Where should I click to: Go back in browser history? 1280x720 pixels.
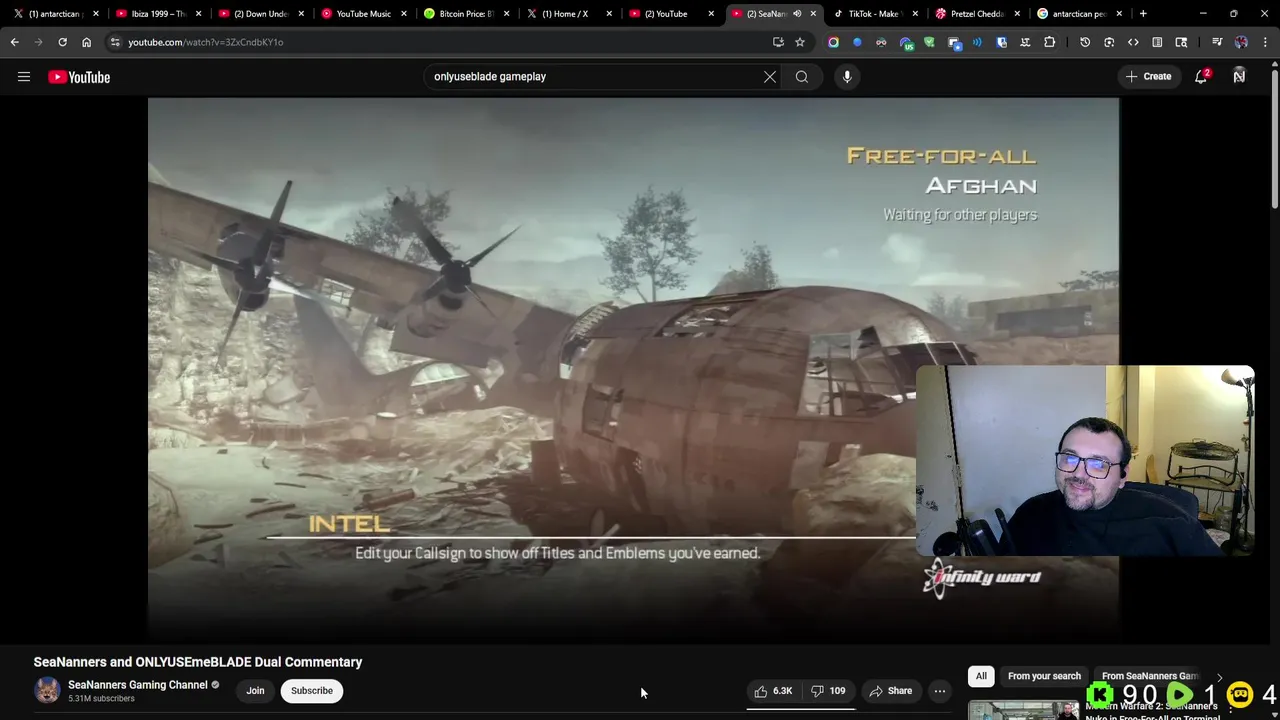15,42
